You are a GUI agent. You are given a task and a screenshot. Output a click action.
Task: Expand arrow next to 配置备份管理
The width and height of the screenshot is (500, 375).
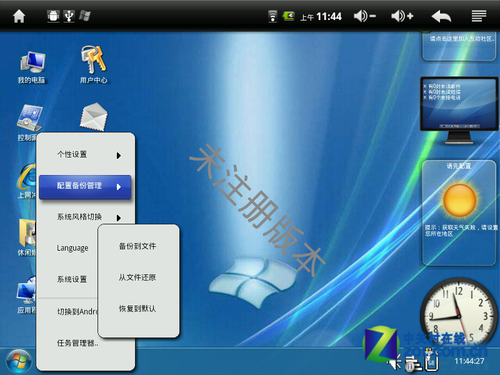click(119, 187)
